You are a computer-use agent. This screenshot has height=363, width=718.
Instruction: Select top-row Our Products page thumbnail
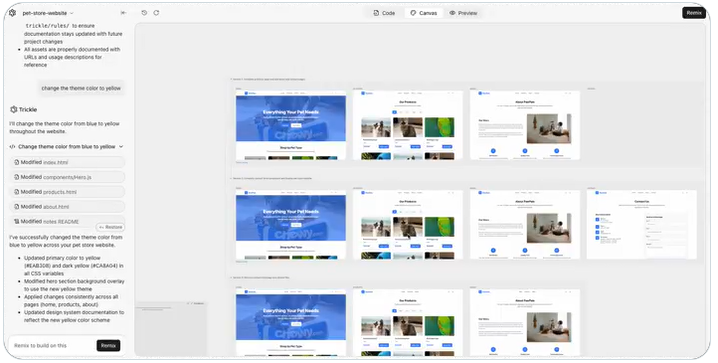(408, 125)
